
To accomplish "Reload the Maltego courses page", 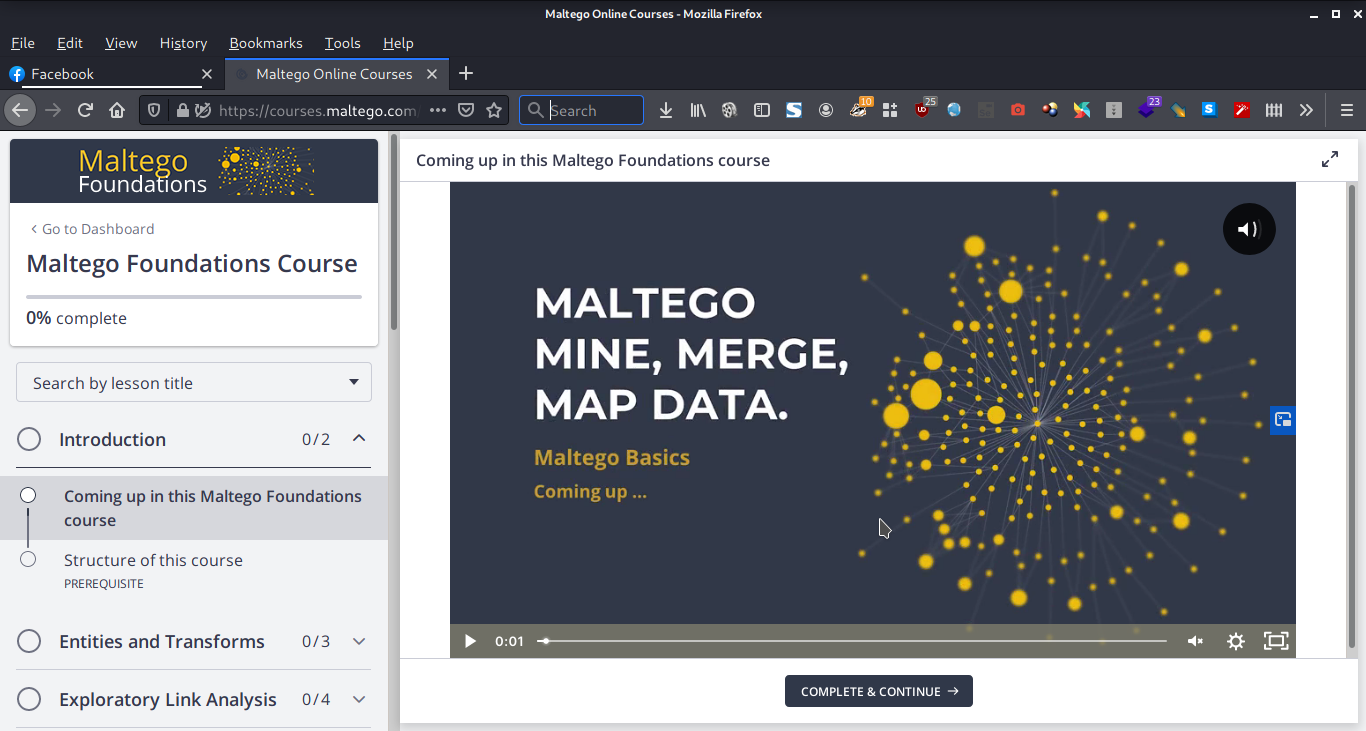I will click(85, 110).
